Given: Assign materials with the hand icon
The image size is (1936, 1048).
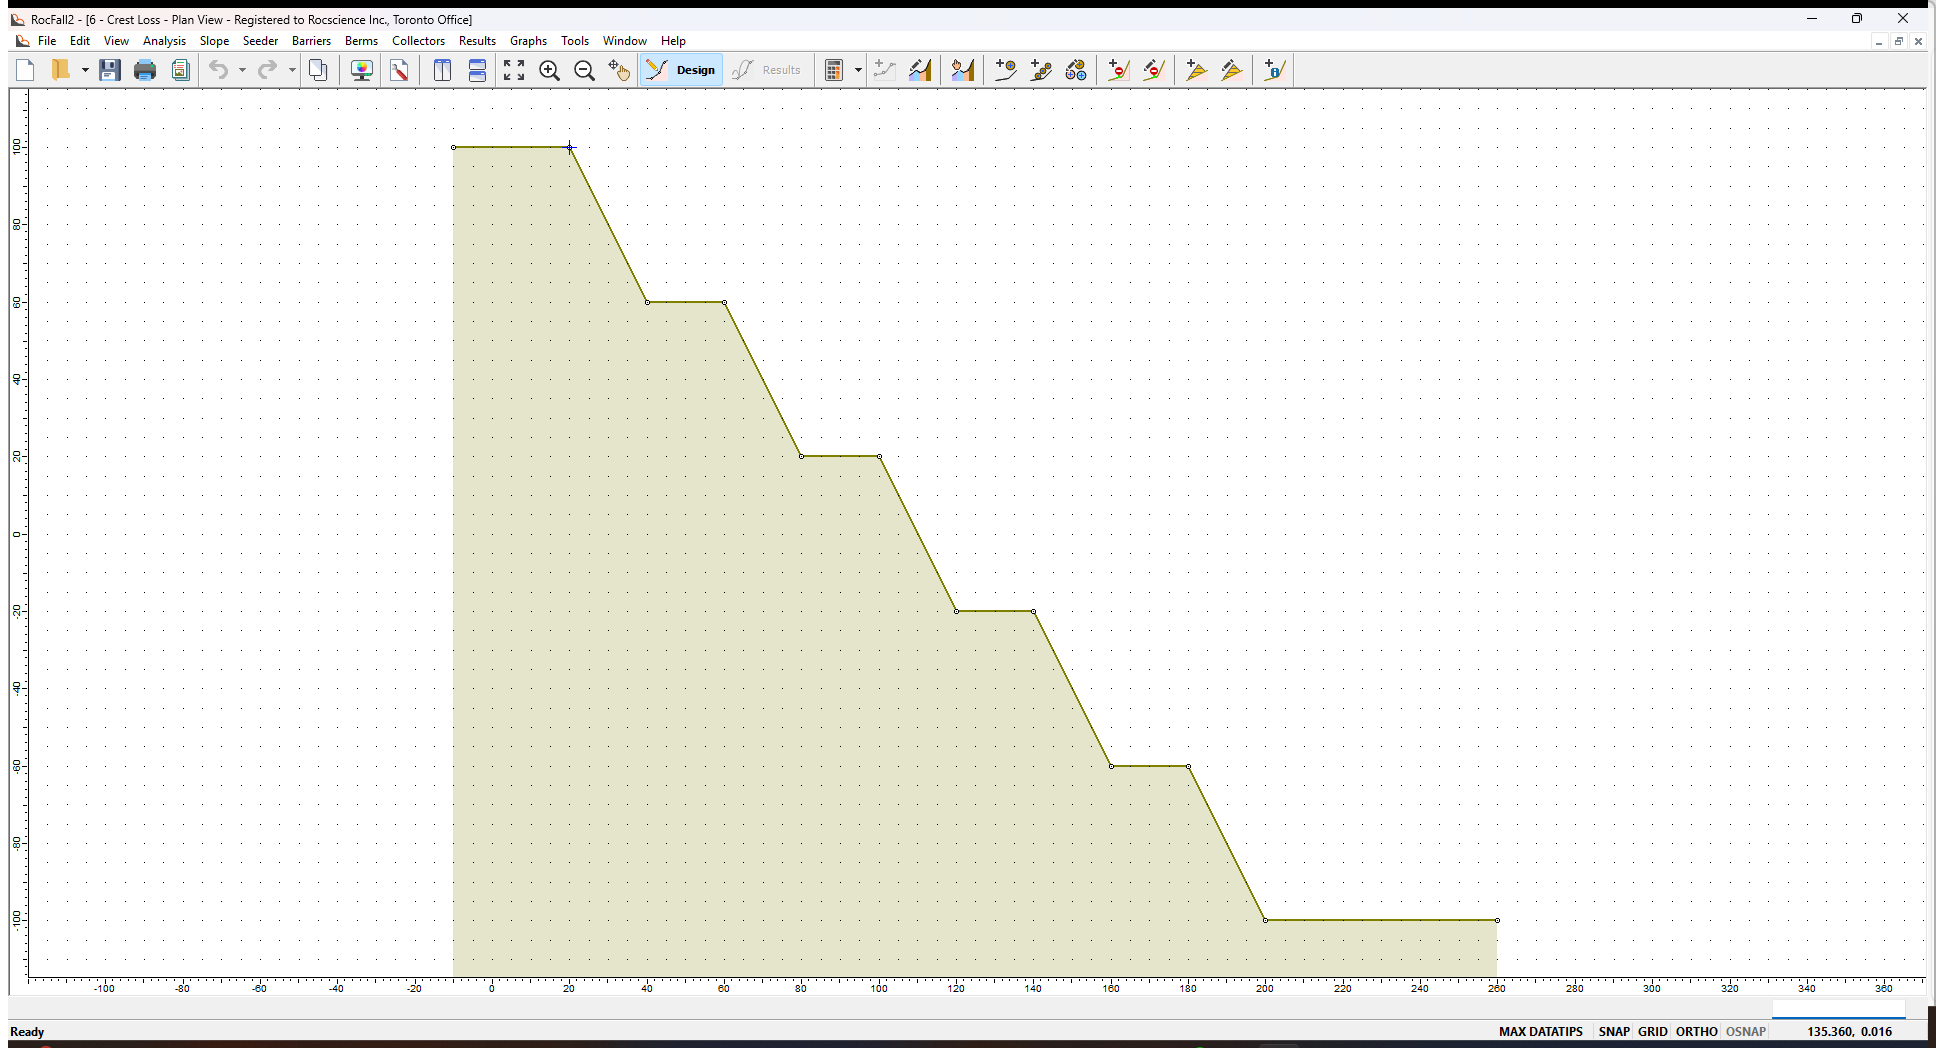Looking at the screenshot, I should coord(963,70).
